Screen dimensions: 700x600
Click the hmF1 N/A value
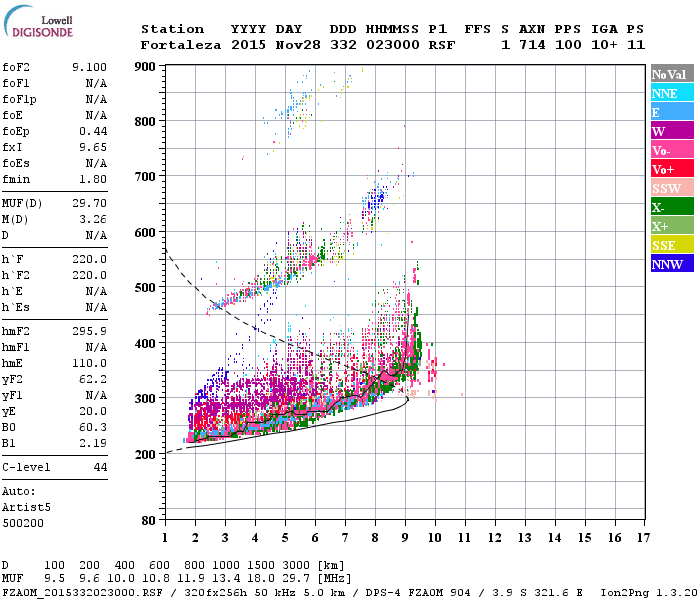click(x=96, y=347)
